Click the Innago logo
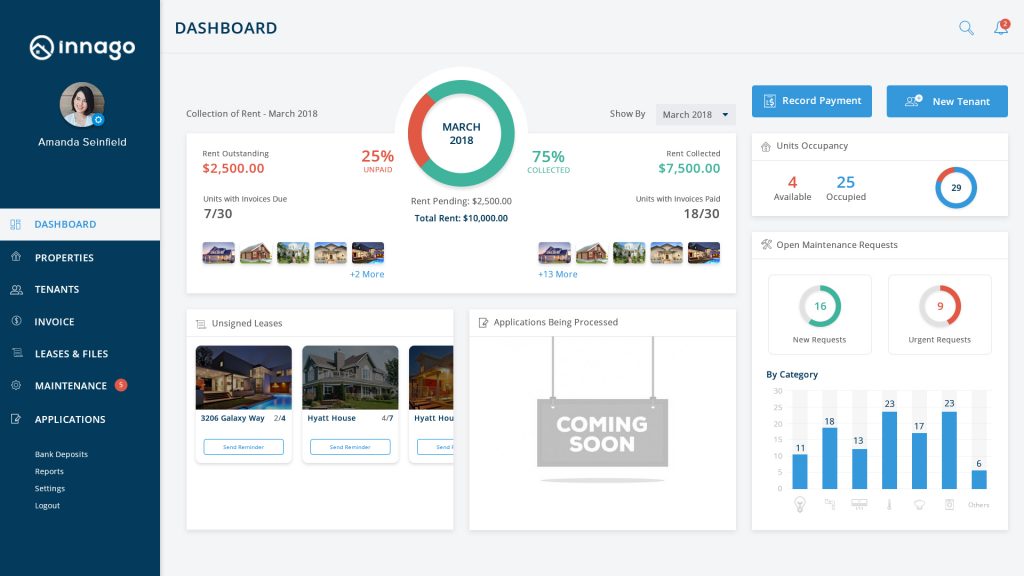1024x576 pixels. [x=81, y=47]
